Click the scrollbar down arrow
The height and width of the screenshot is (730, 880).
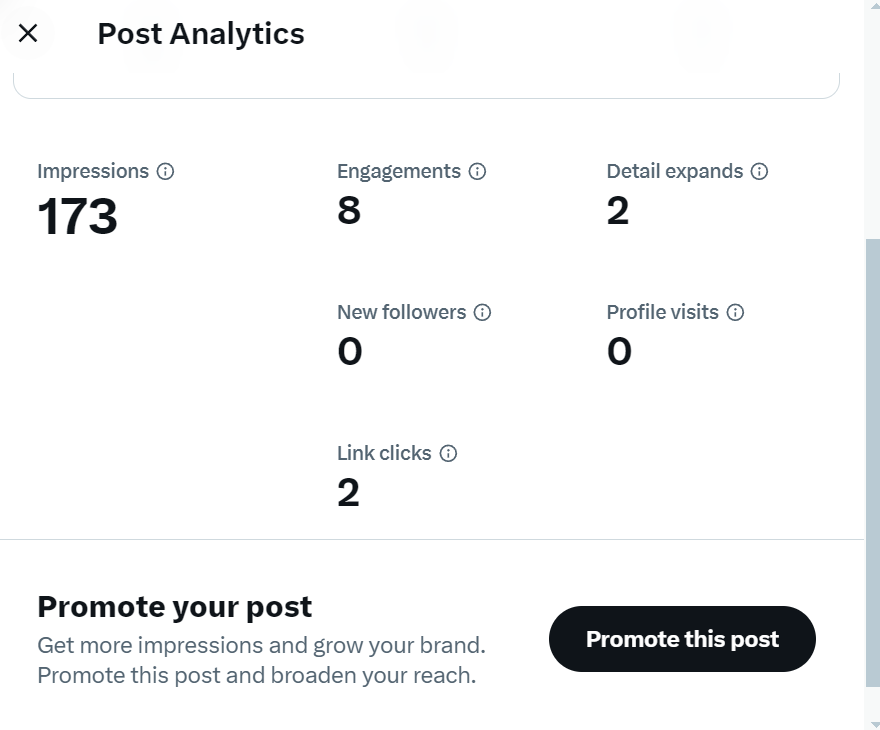coord(873,724)
